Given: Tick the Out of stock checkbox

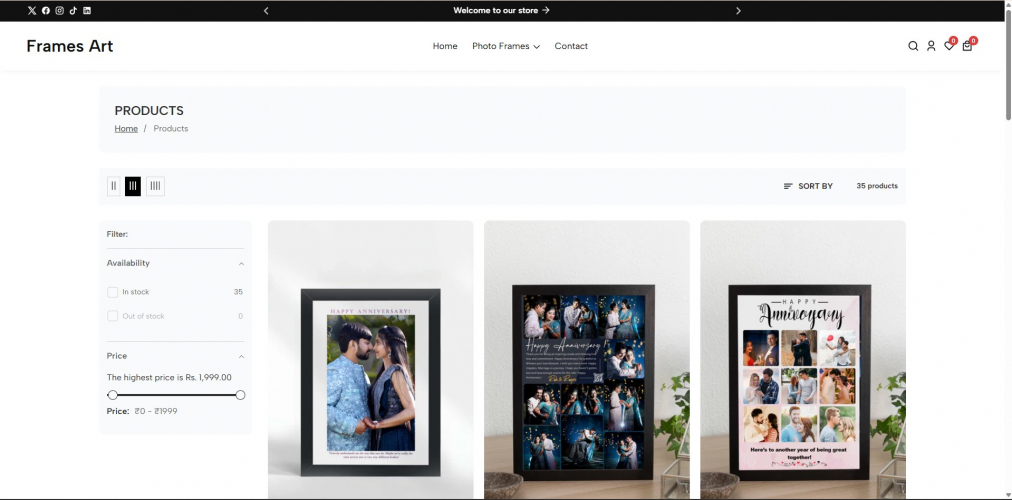Looking at the screenshot, I should pos(112,316).
